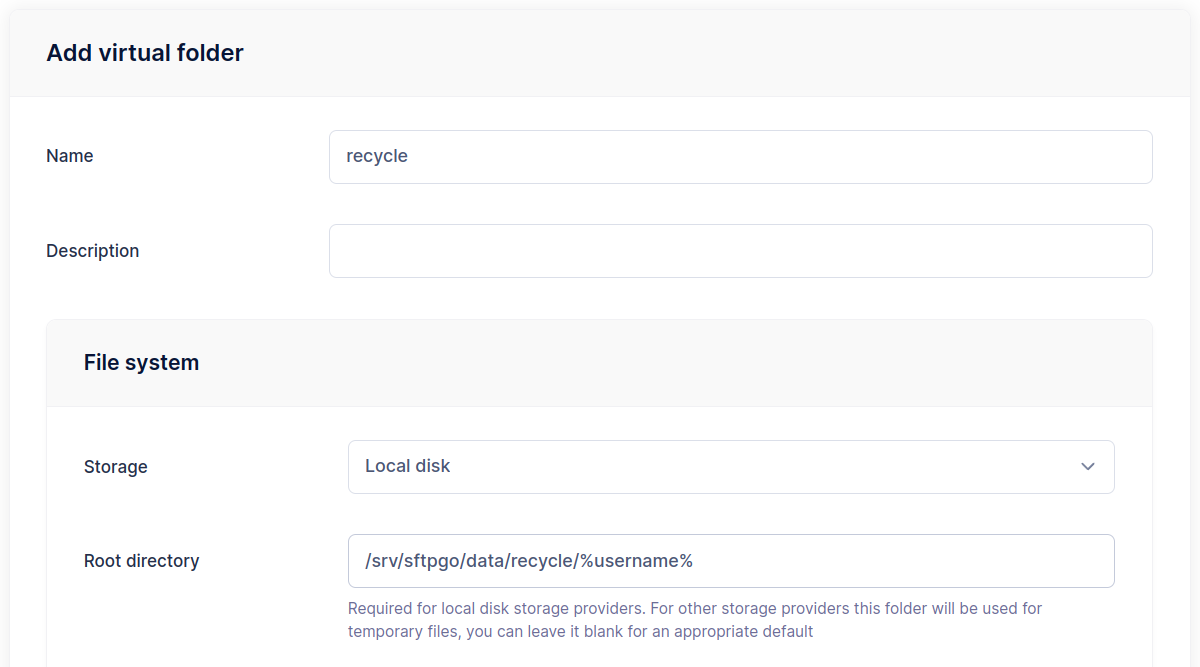Place cursor on the word recycle in Name
Screen dimensions: 1200x667
coord(377,157)
